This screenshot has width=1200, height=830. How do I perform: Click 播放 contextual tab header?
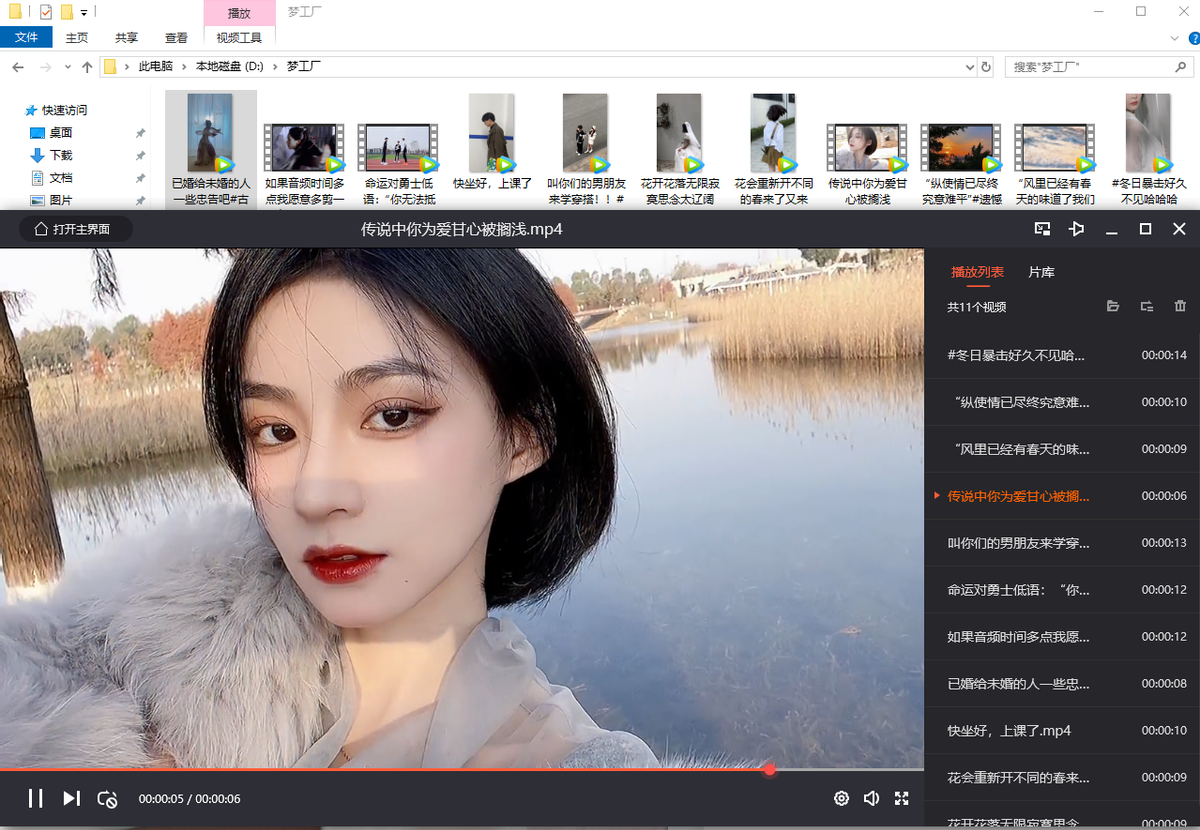point(239,13)
